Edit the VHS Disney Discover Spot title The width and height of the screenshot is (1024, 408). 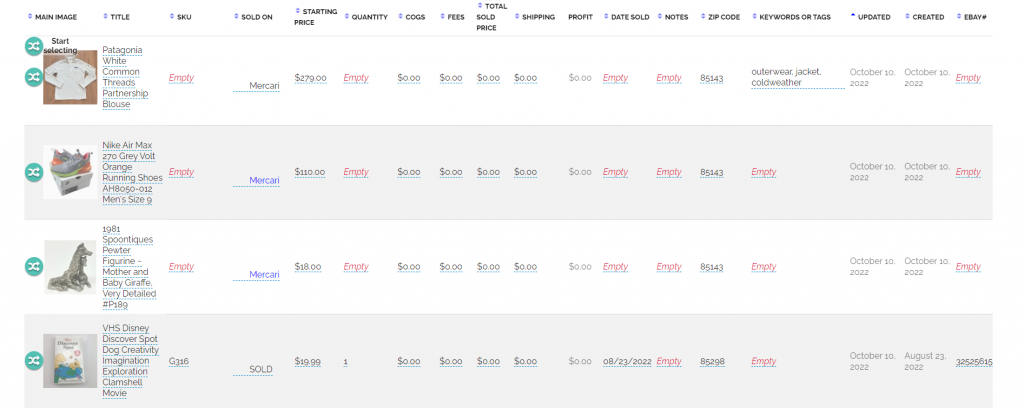(x=131, y=360)
